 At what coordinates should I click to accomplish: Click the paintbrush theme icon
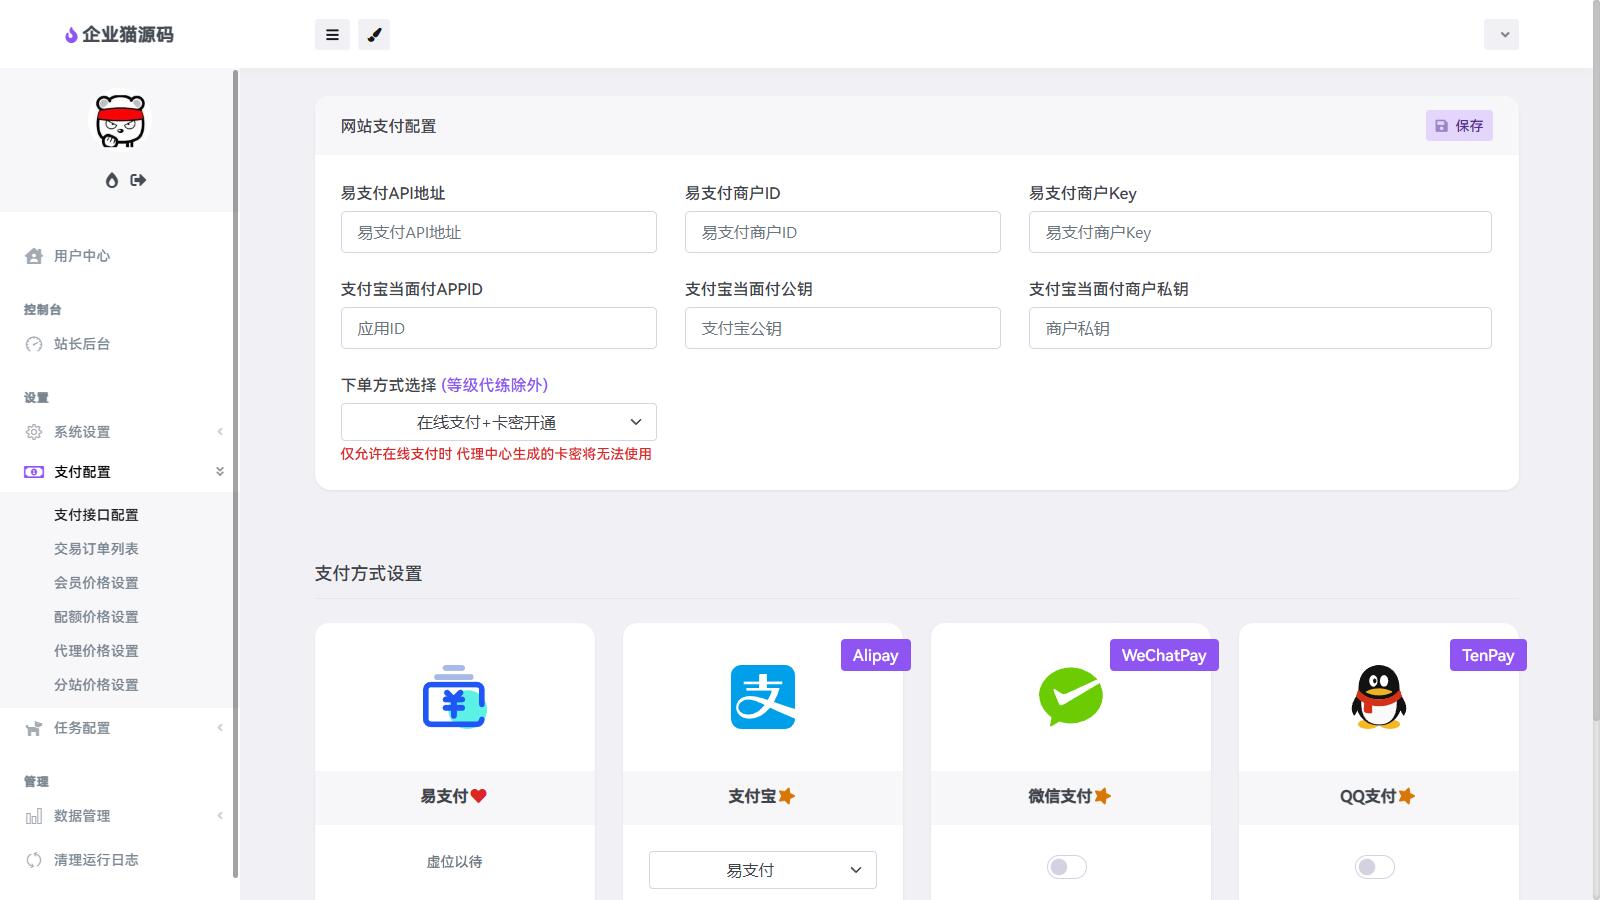[374, 35]
